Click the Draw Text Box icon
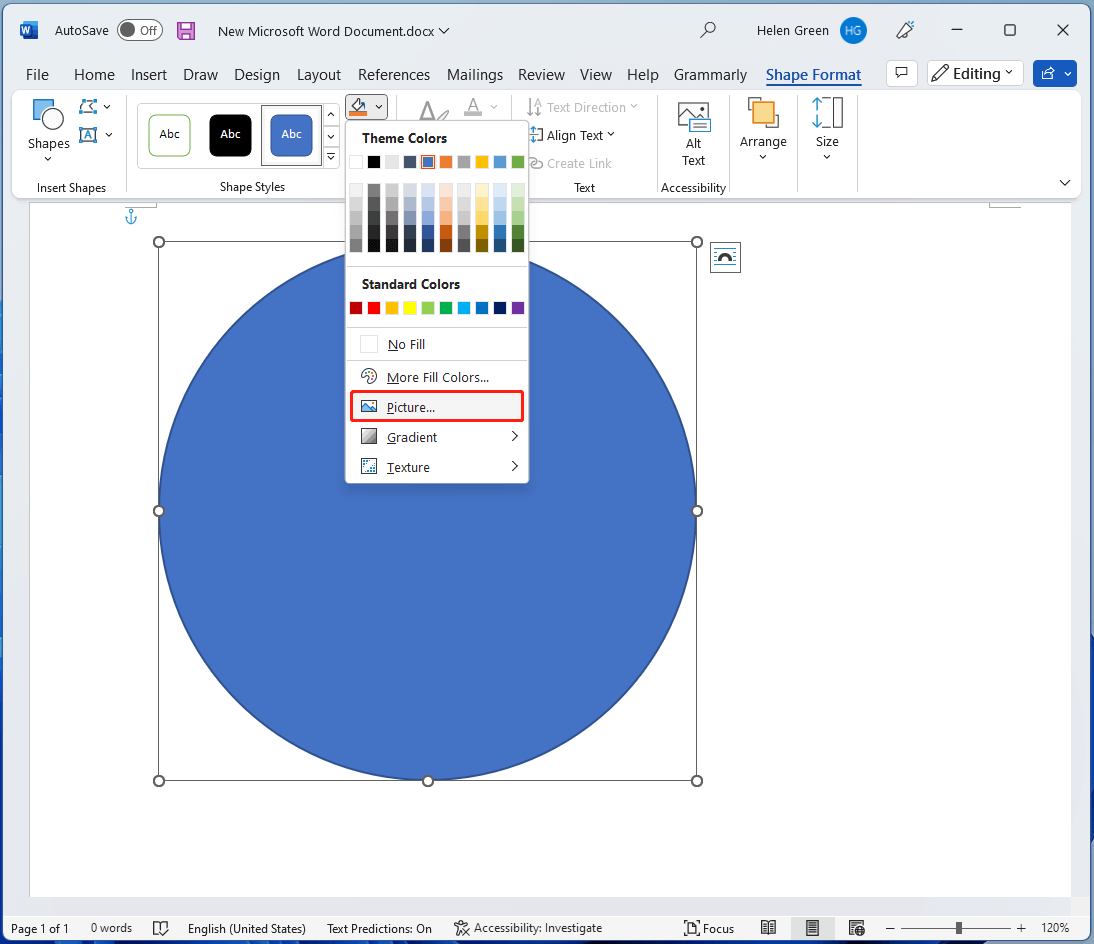This screenshot has width=1094, height=944. click(89, 134)
